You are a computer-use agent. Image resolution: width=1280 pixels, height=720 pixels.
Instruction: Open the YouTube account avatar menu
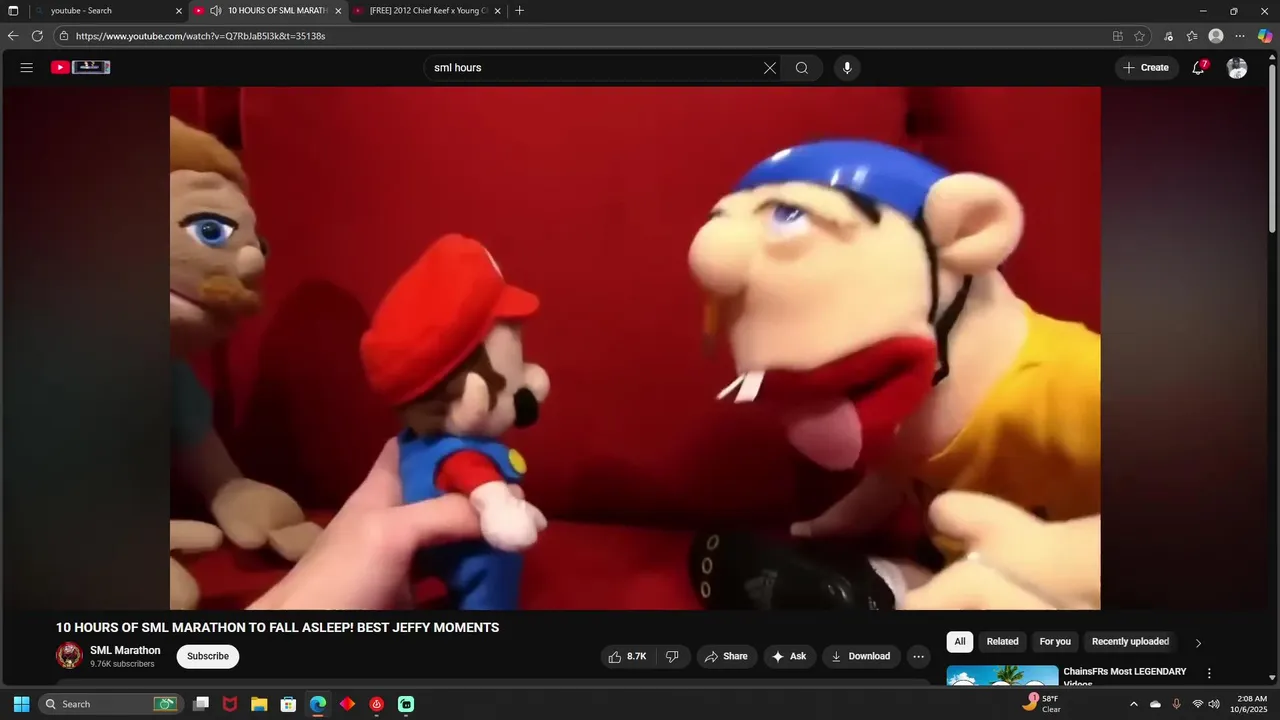coord(1237,68)
